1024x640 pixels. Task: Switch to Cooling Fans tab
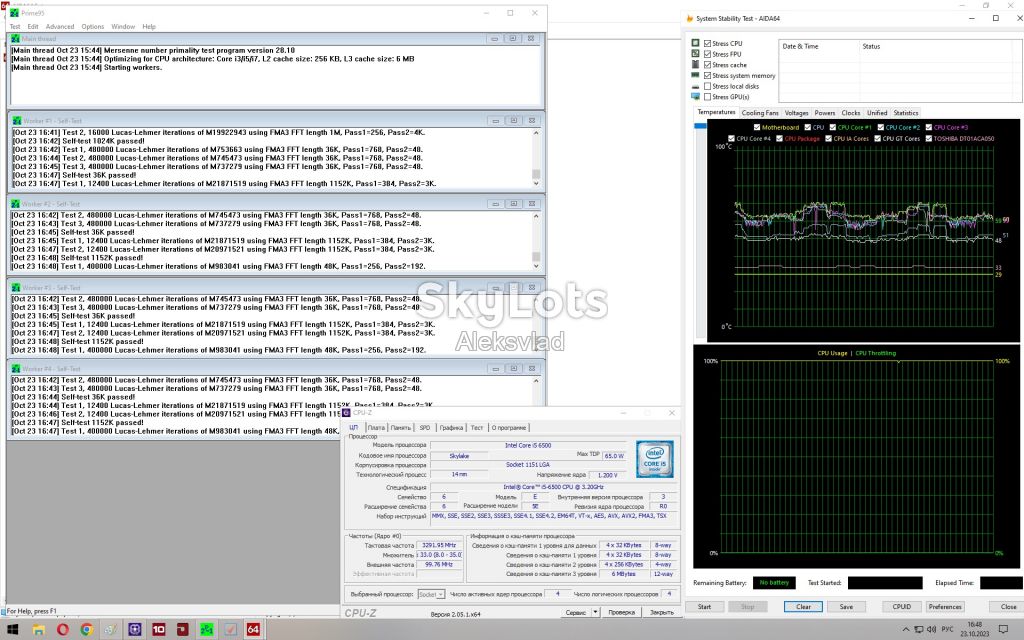click(760, 113)
